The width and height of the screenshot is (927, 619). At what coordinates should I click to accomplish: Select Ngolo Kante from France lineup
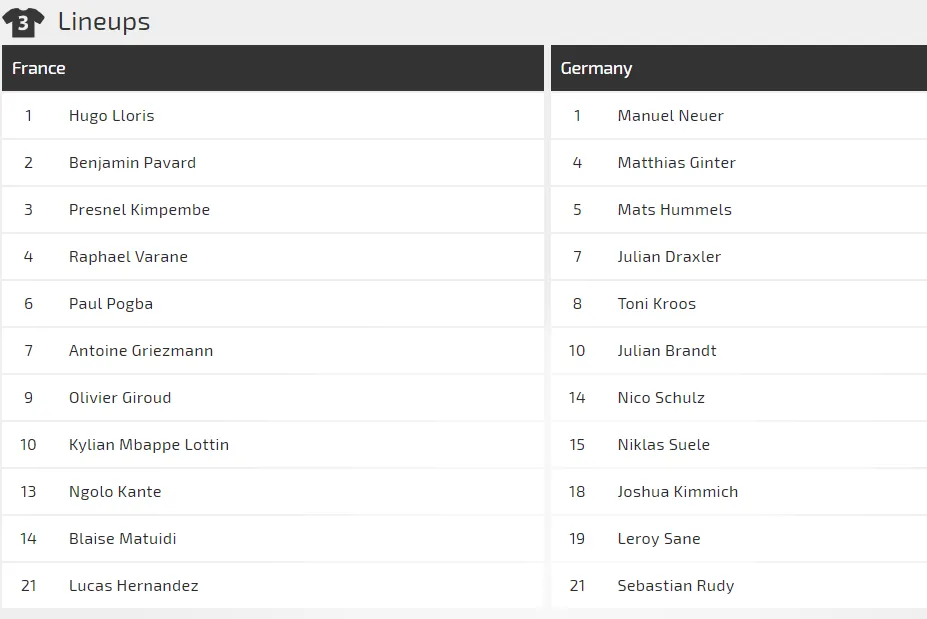(115, 492)
